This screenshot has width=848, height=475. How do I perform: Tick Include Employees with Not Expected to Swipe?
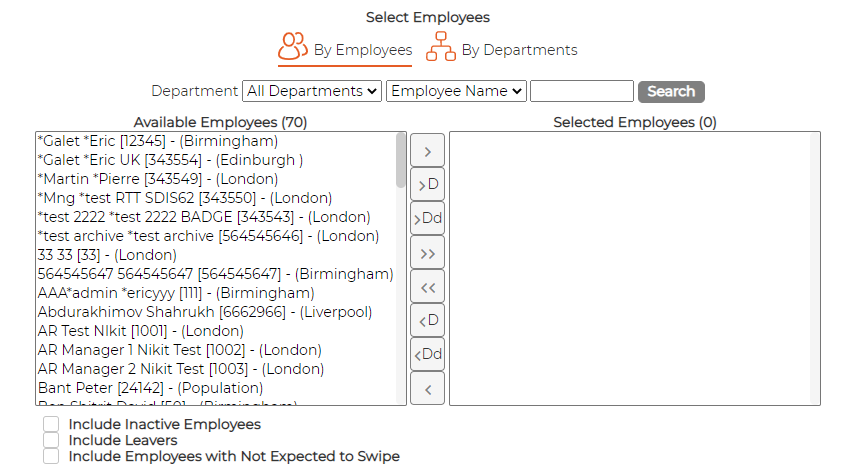(x=51, y=456)
